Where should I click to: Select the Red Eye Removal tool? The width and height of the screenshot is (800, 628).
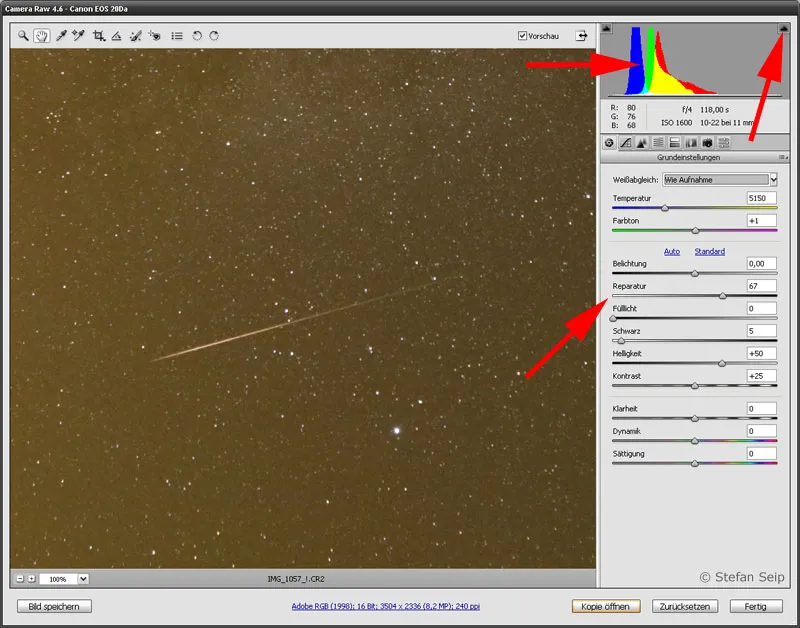point(154,36)
